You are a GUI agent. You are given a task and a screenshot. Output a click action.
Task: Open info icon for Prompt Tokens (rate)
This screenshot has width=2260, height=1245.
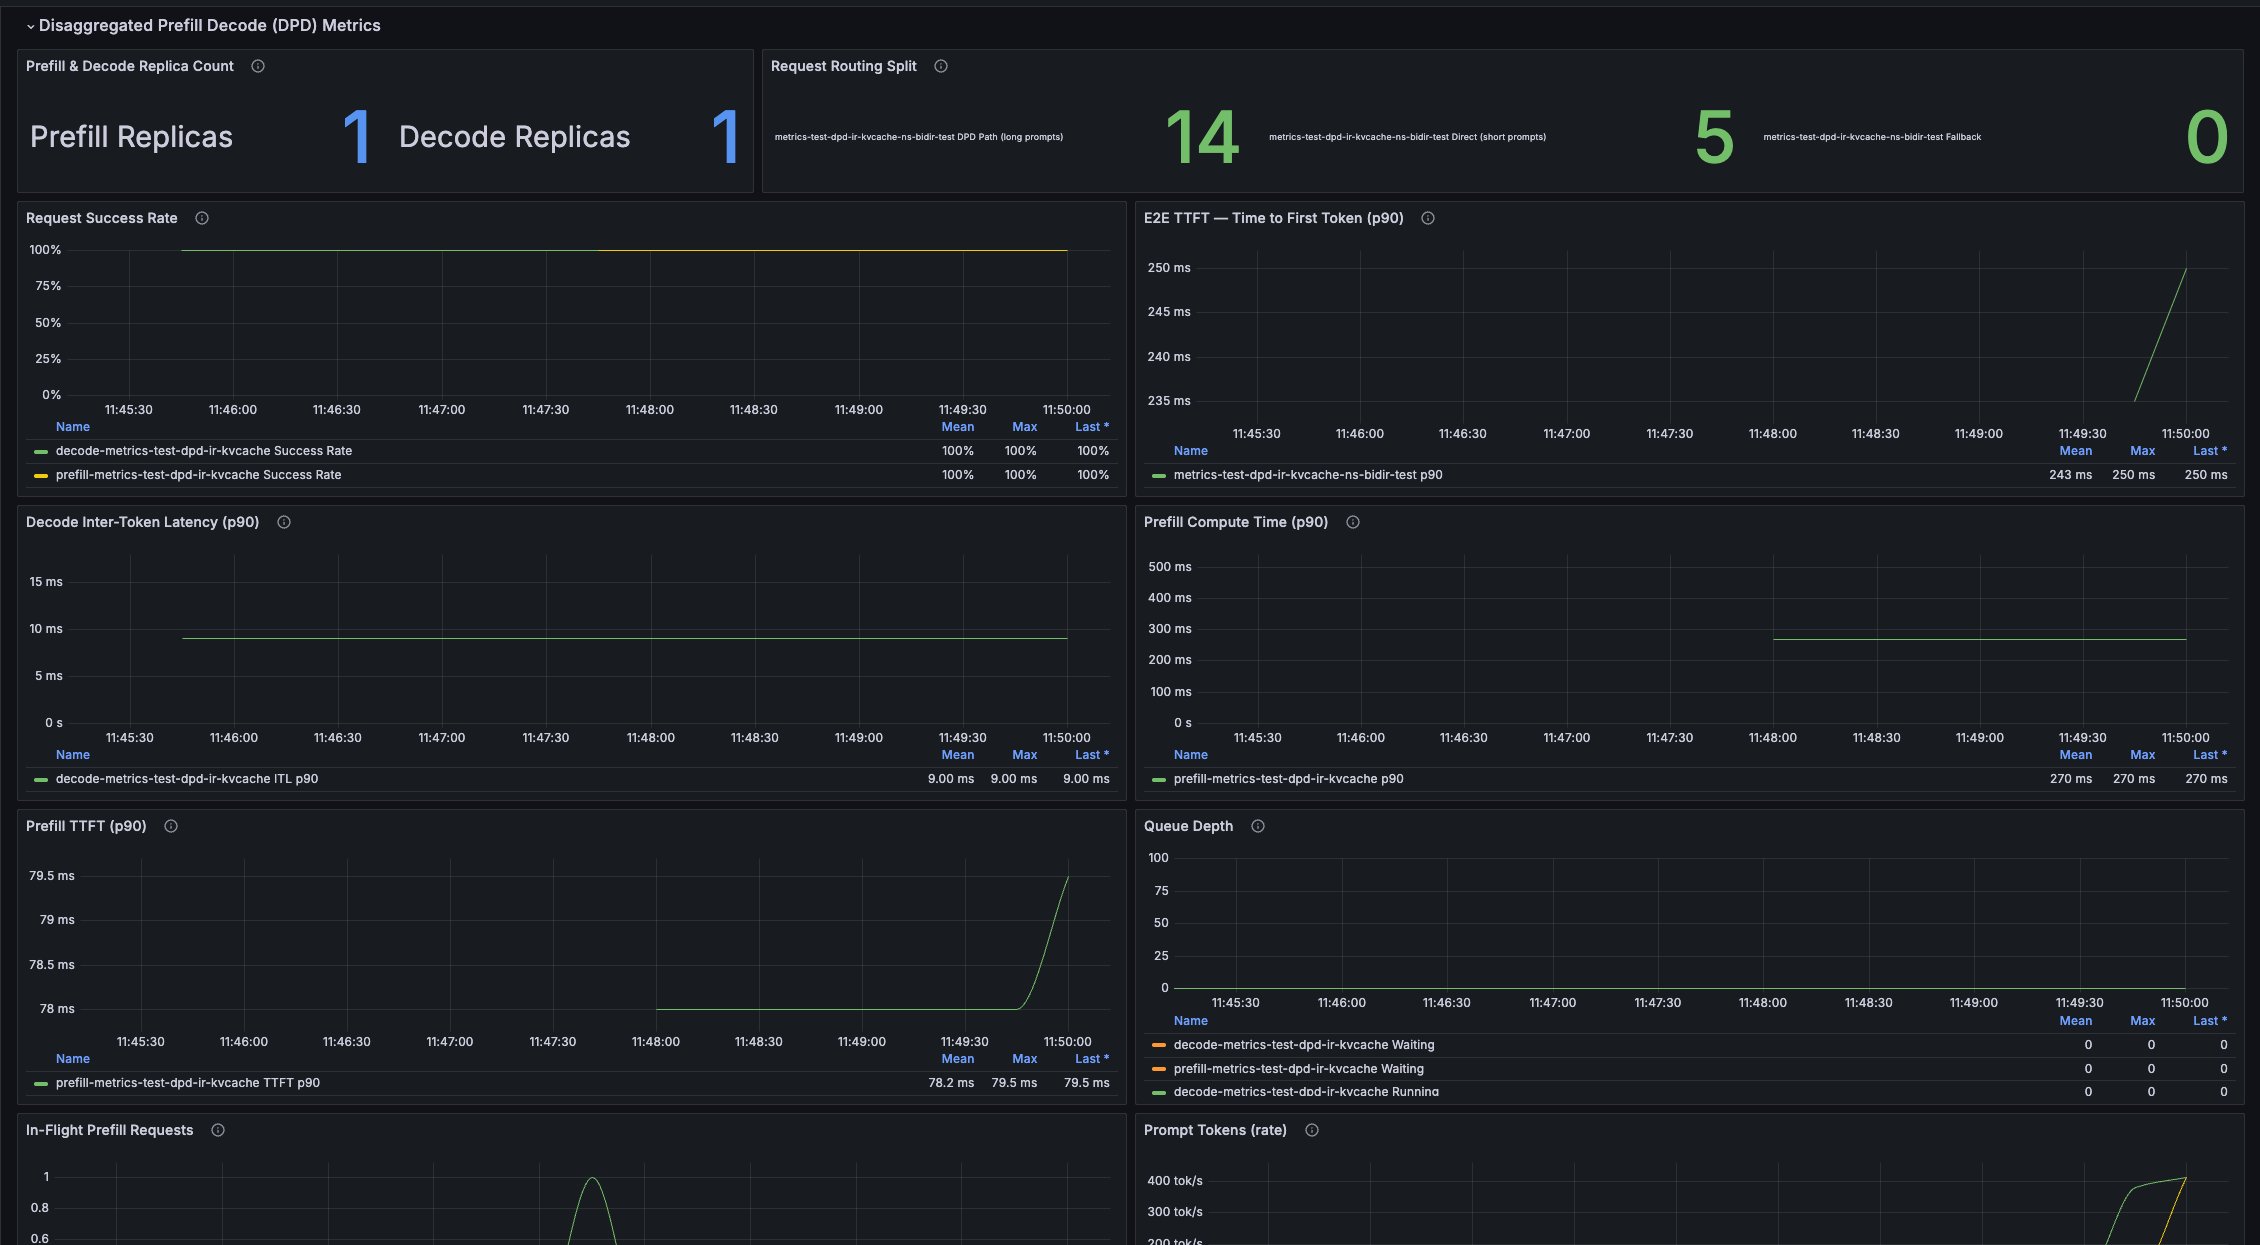(1312, 1130)
